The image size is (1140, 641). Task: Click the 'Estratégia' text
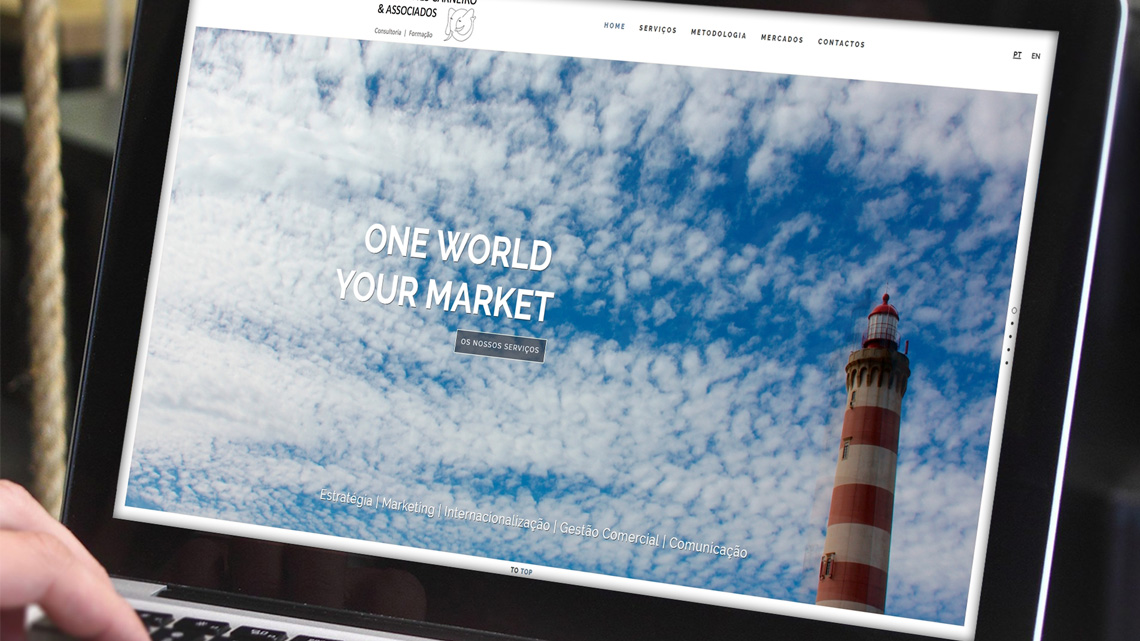click(346, 499)
